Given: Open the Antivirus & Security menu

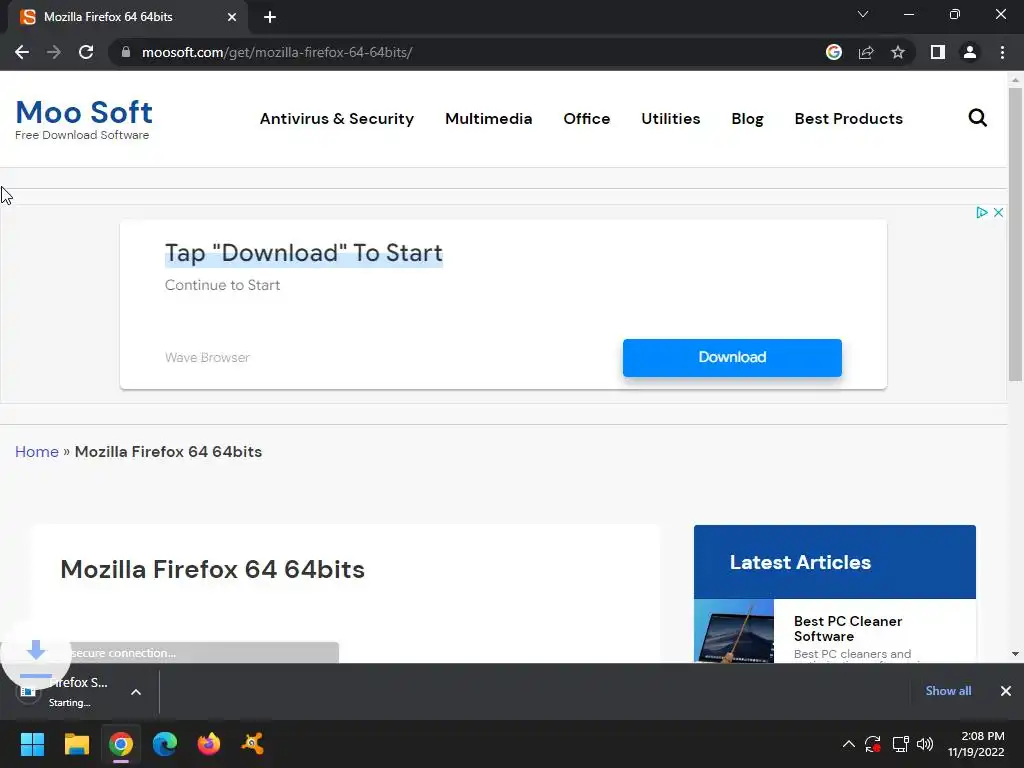Looking at the screenshot, I should pyautogui.click(x=337, y=119).
